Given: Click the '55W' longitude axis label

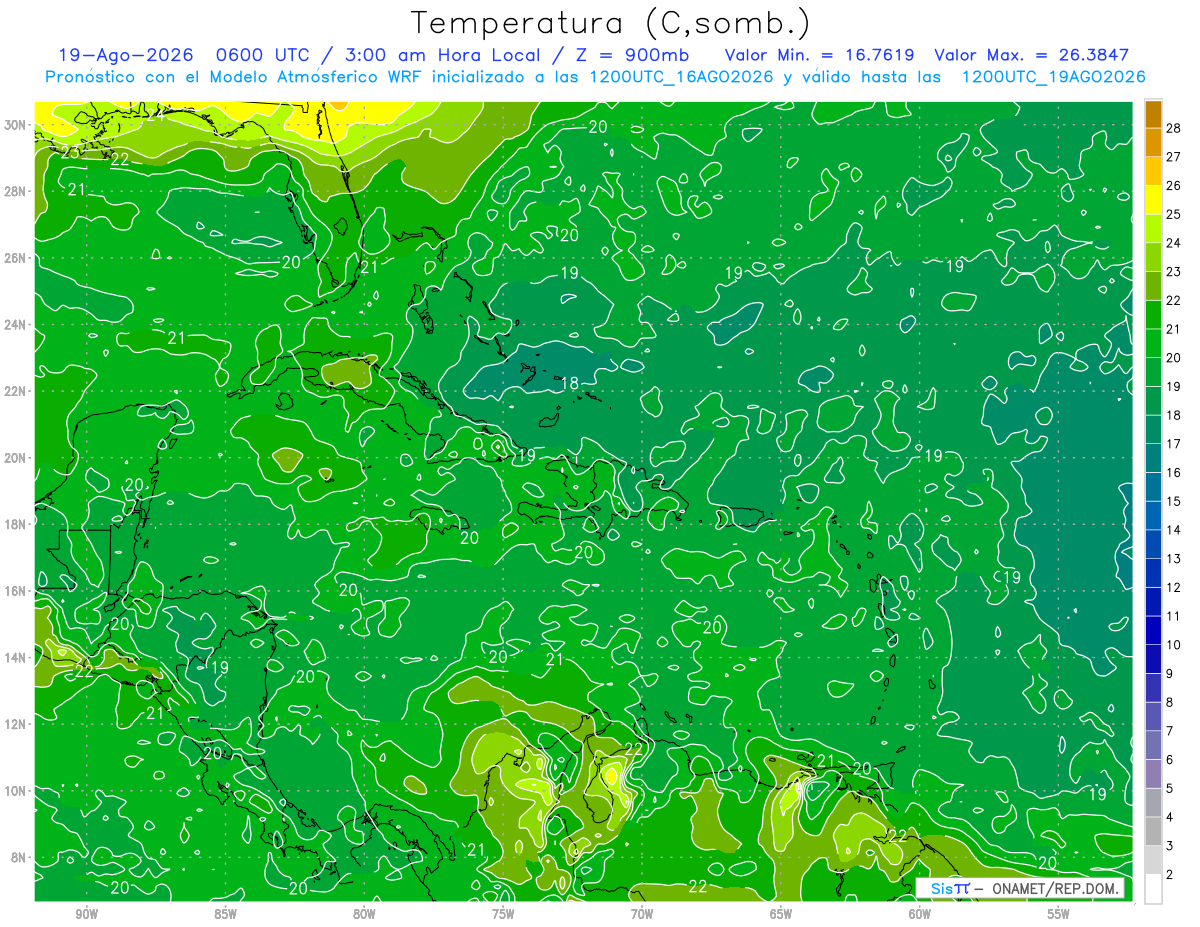Looking at the screenshot, I should 1059,914.
